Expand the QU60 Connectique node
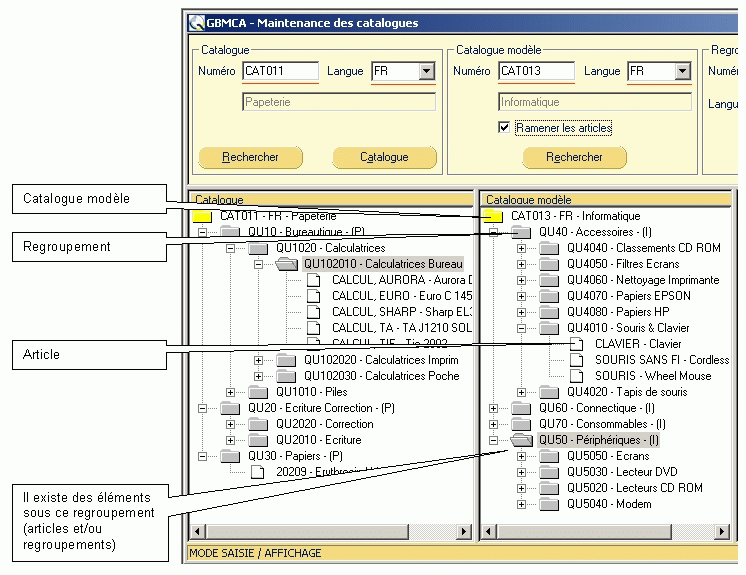Viewport: 746px width, 575px height. 493,408
